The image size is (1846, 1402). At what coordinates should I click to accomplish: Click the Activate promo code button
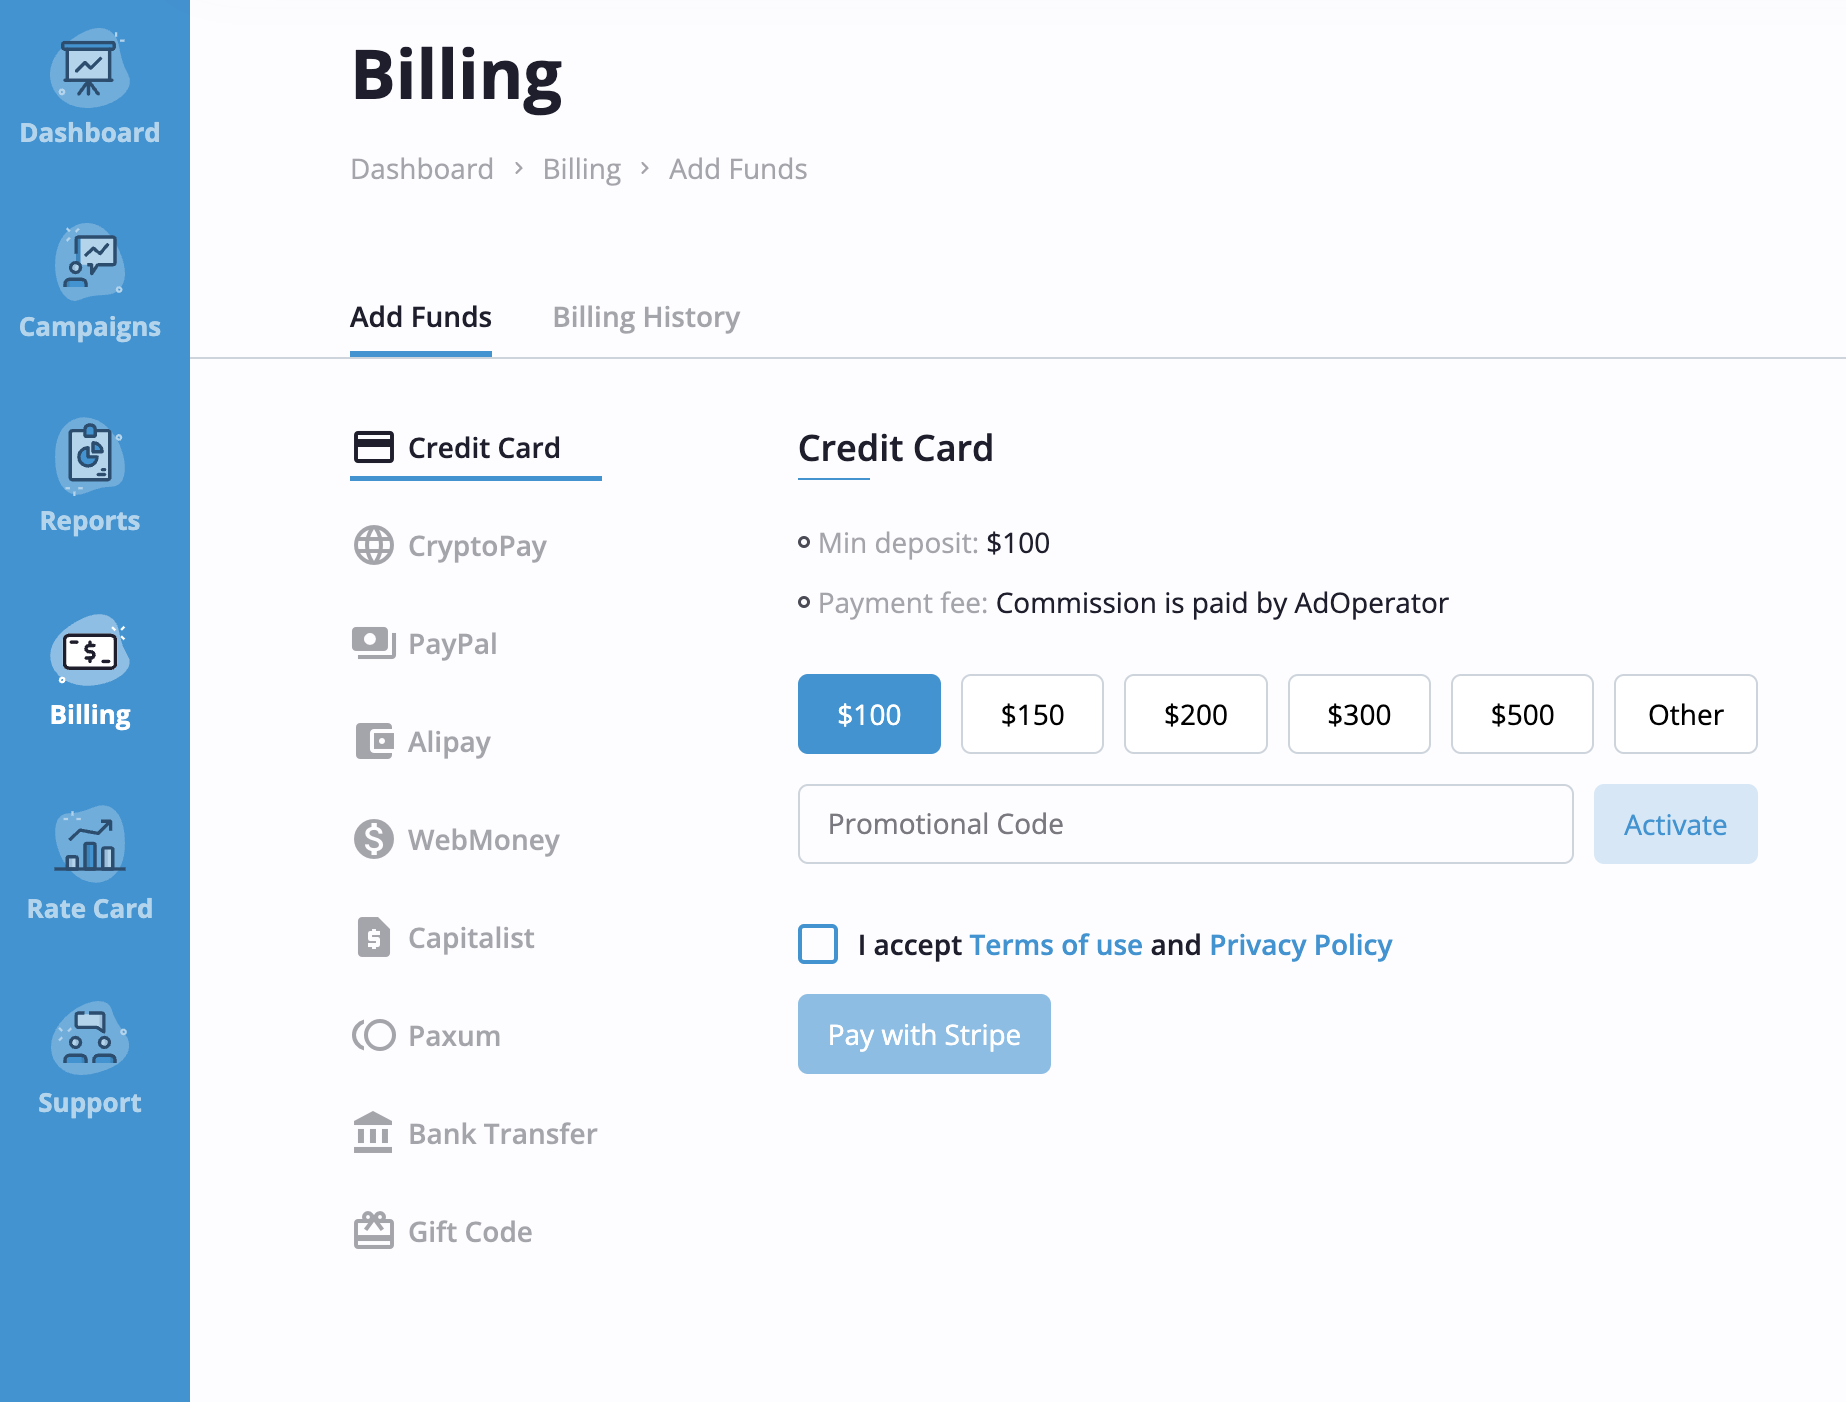click(x=1676, y=824)
